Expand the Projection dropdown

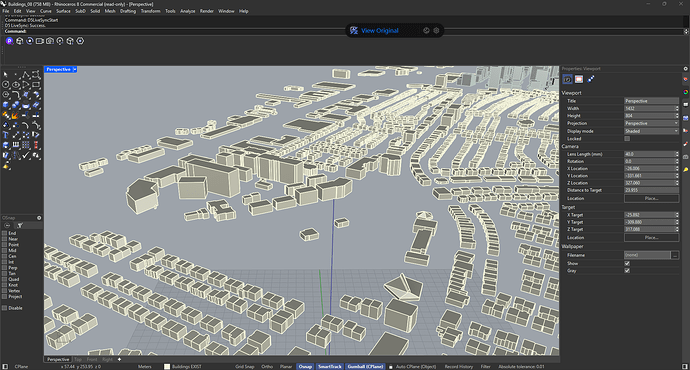click(651, 123)
